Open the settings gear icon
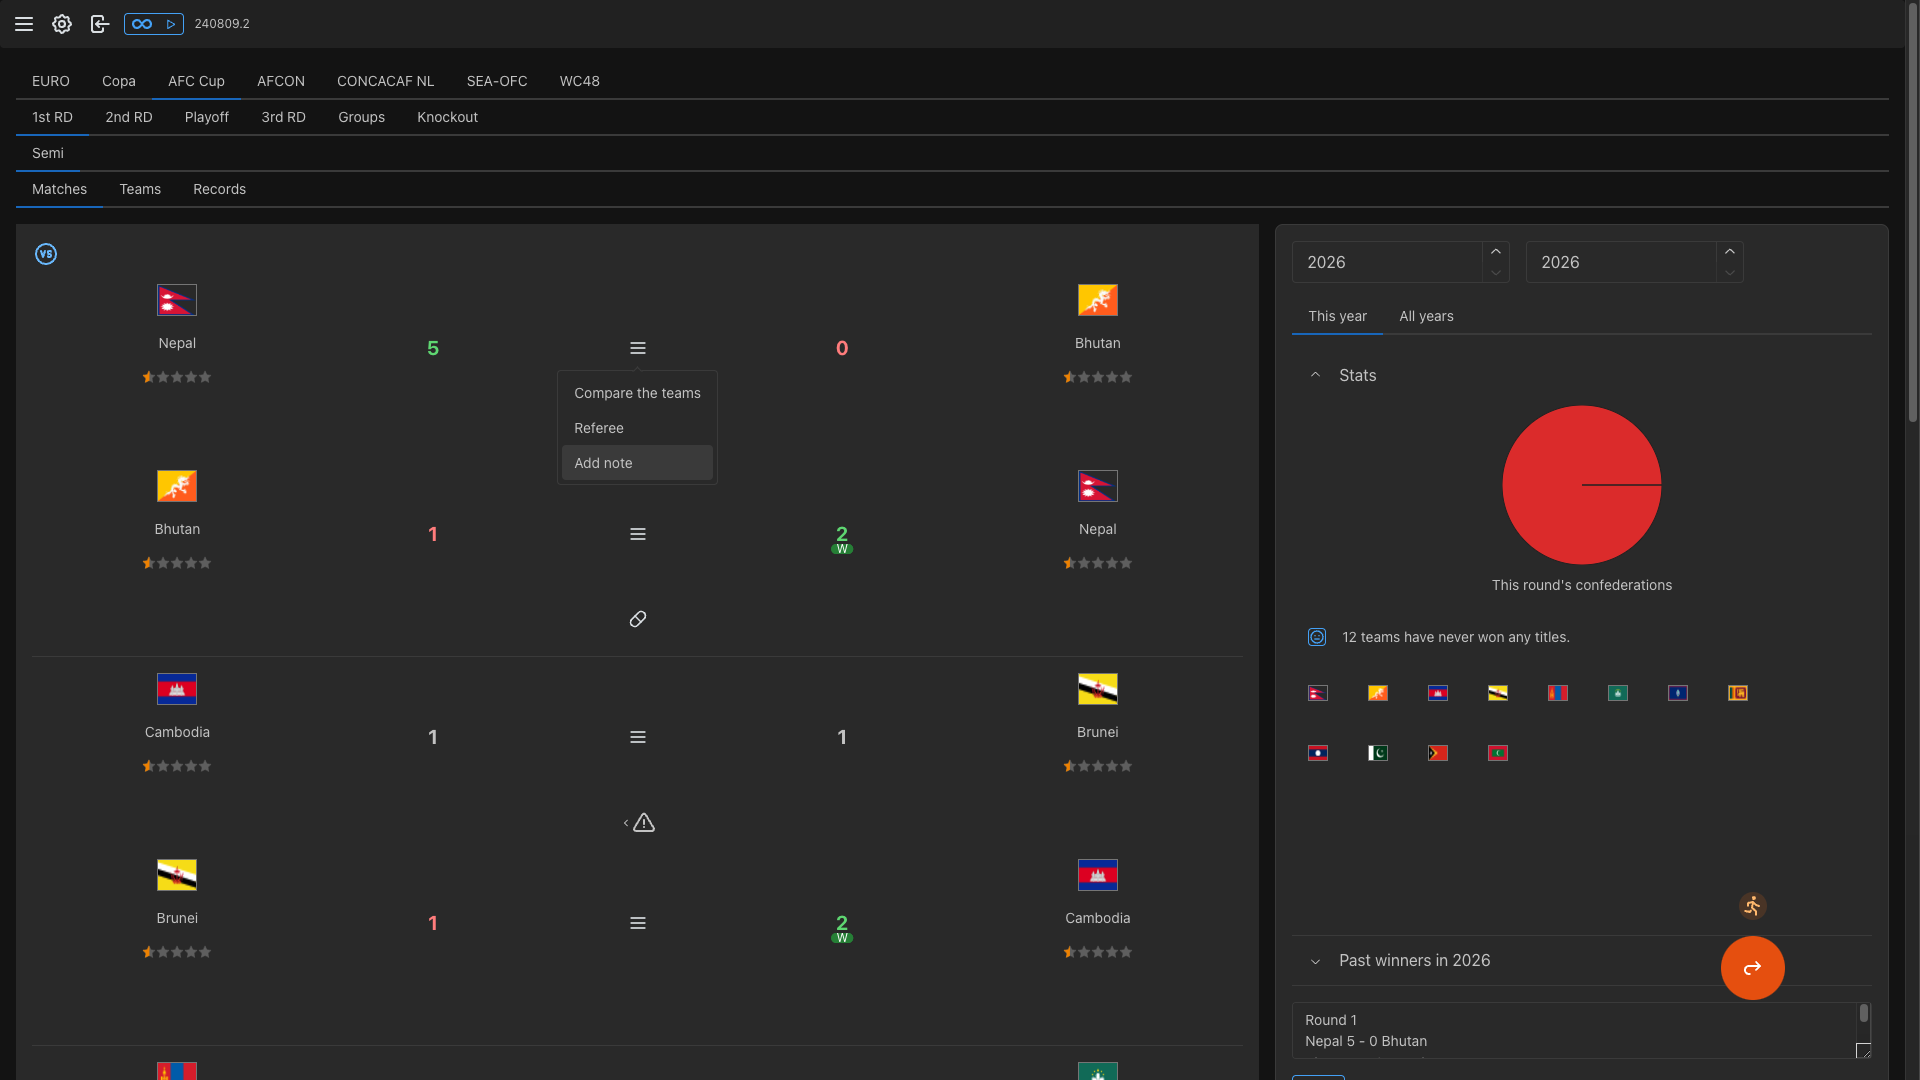 (x=62, y=24)
